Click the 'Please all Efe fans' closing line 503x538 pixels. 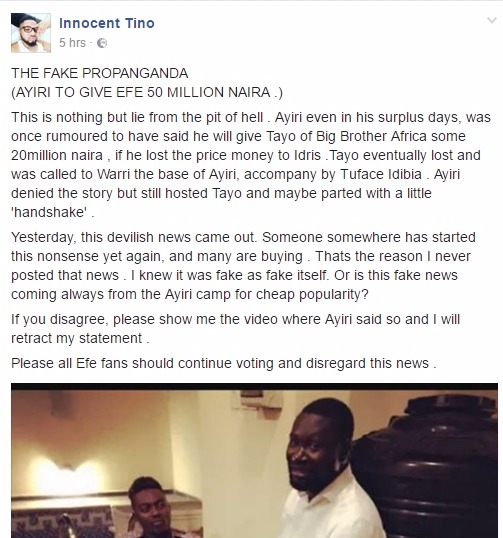[x=223, y=363]
